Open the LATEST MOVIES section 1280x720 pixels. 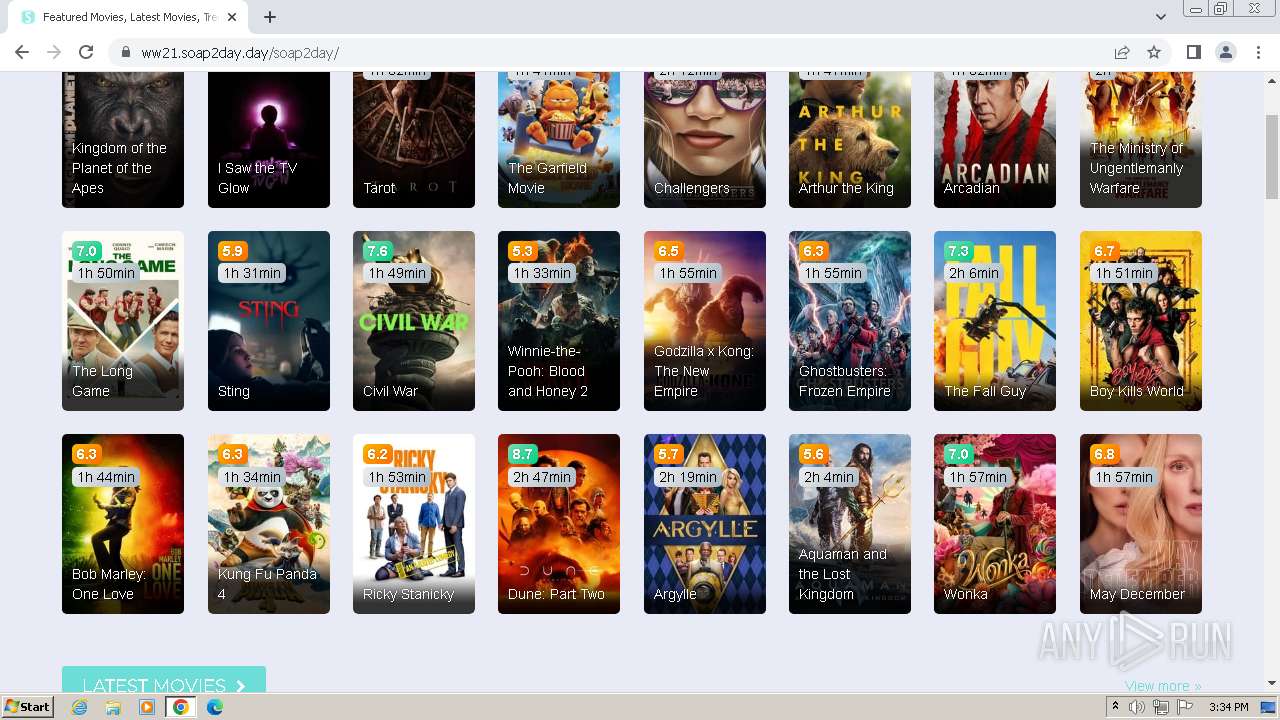click(164, 681)
